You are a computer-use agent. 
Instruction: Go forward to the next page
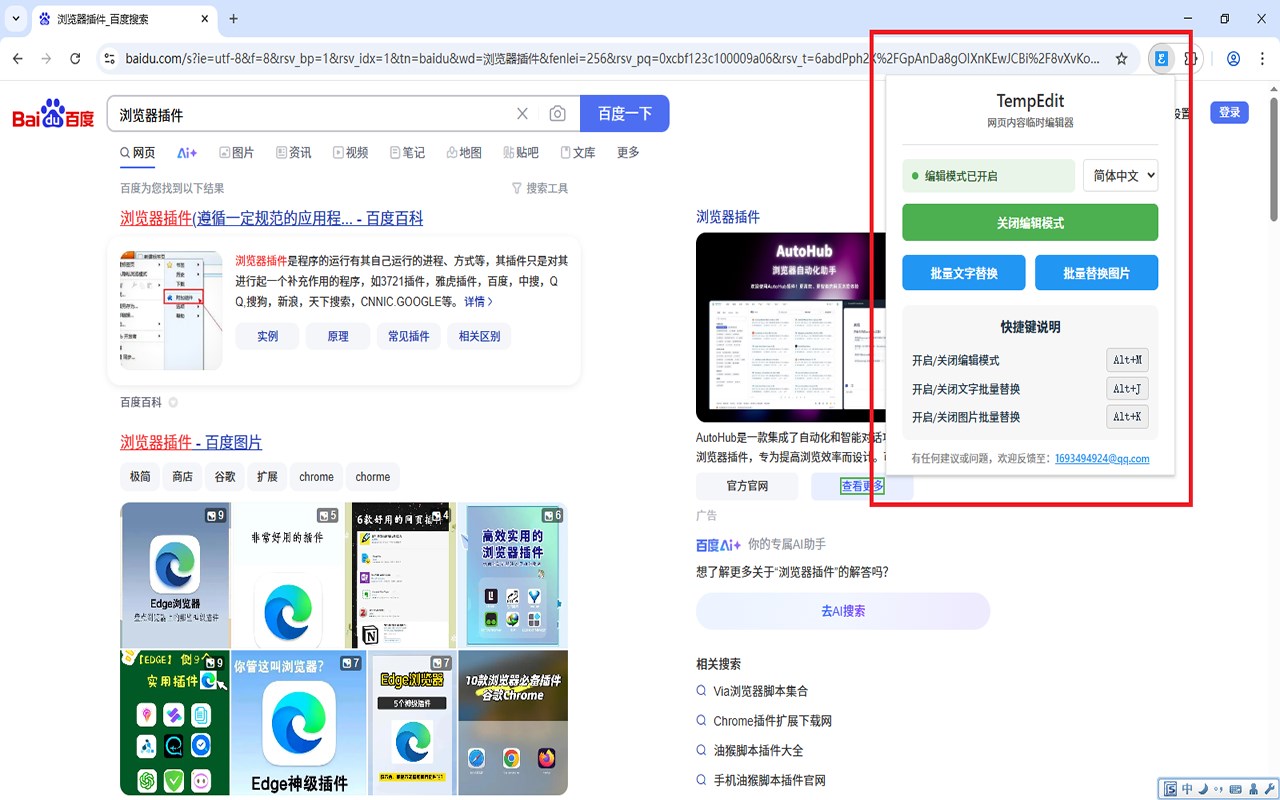[46, 59]
